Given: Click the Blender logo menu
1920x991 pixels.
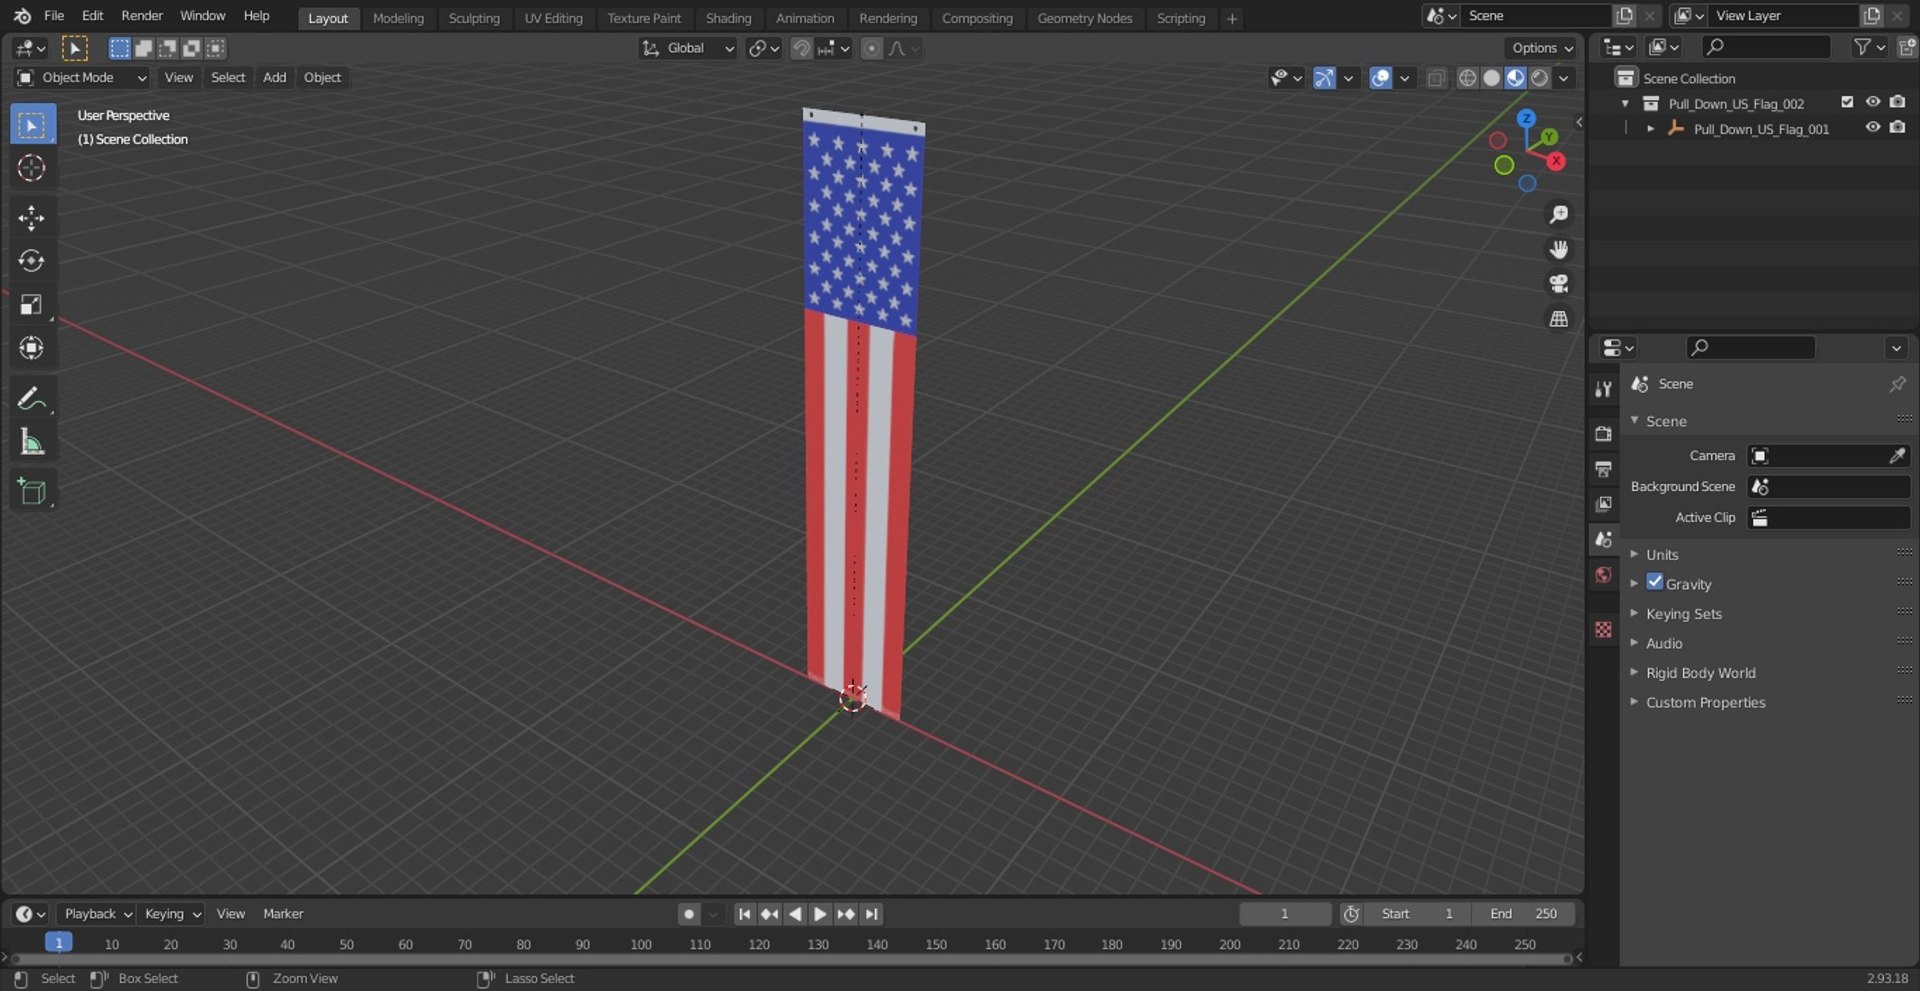Looking at the screenshot, I should (x=22, y=16).
